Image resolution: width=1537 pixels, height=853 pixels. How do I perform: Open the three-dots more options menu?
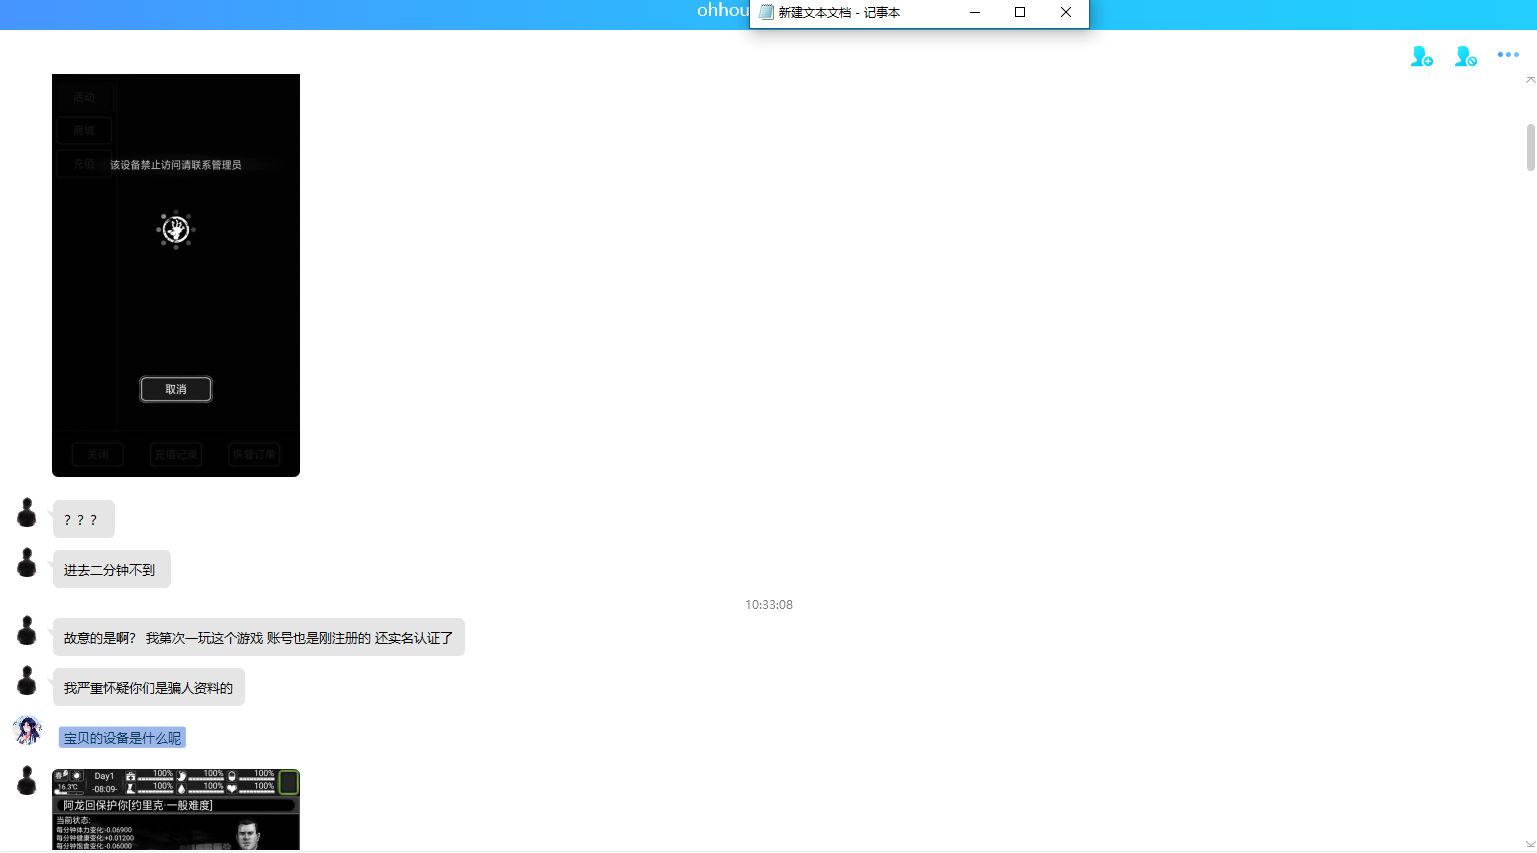[1508, 55]
